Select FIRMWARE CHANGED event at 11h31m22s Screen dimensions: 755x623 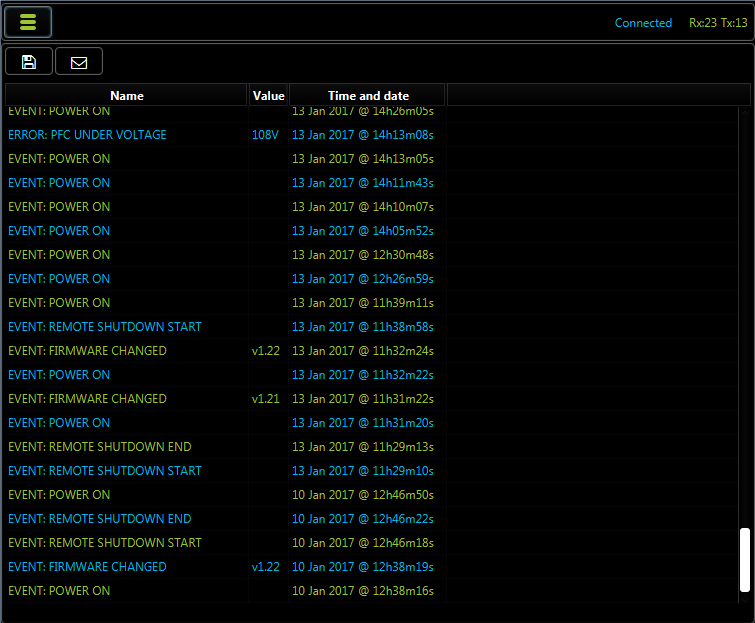(x=371, y=399)
